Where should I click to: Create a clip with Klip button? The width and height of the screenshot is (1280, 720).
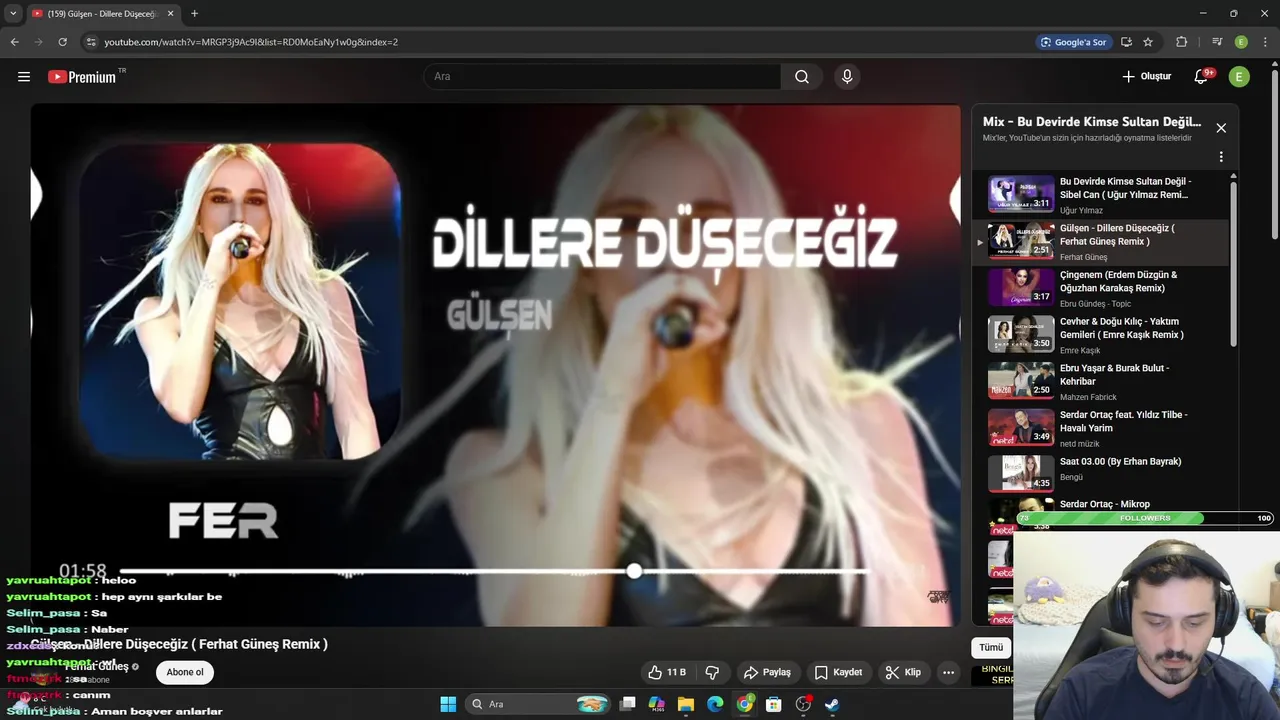[x=903, y=672]
